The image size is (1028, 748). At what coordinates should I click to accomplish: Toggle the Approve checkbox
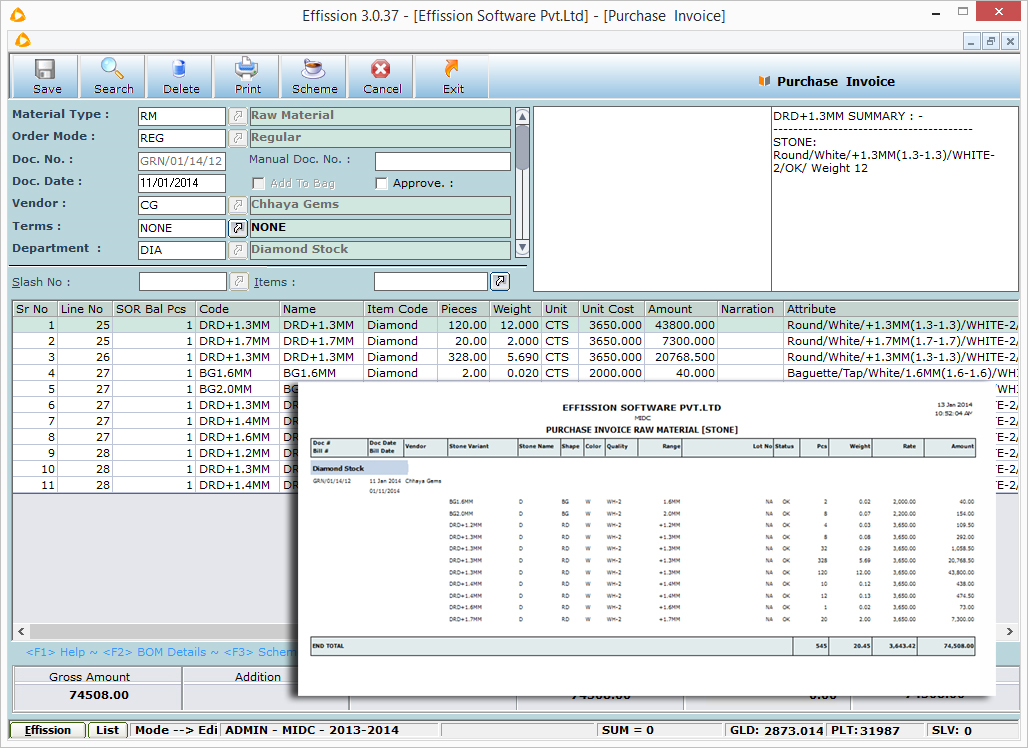381,184
